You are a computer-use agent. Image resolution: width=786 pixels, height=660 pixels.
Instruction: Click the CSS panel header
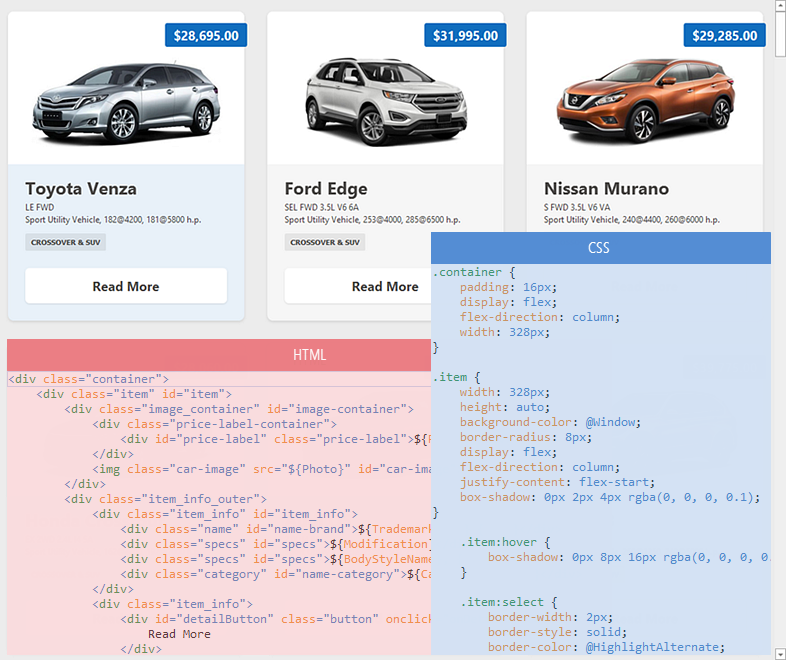[601, 248]
